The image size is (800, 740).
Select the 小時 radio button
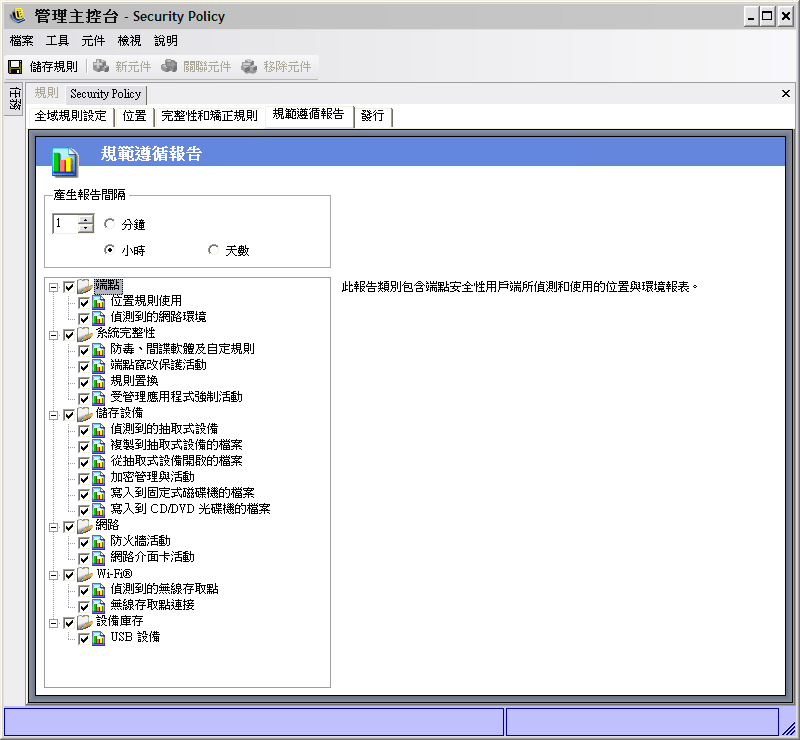[109, 250]
